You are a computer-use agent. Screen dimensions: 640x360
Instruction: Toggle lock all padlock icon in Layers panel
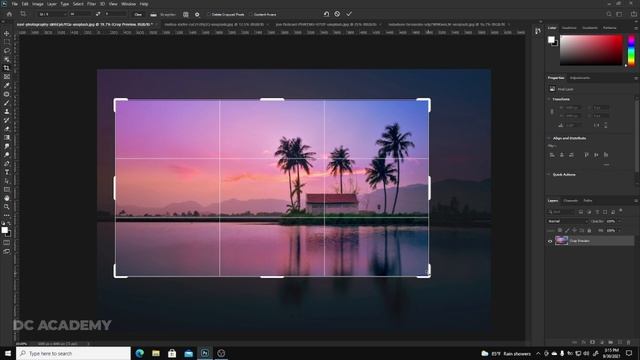coord(589,231)
